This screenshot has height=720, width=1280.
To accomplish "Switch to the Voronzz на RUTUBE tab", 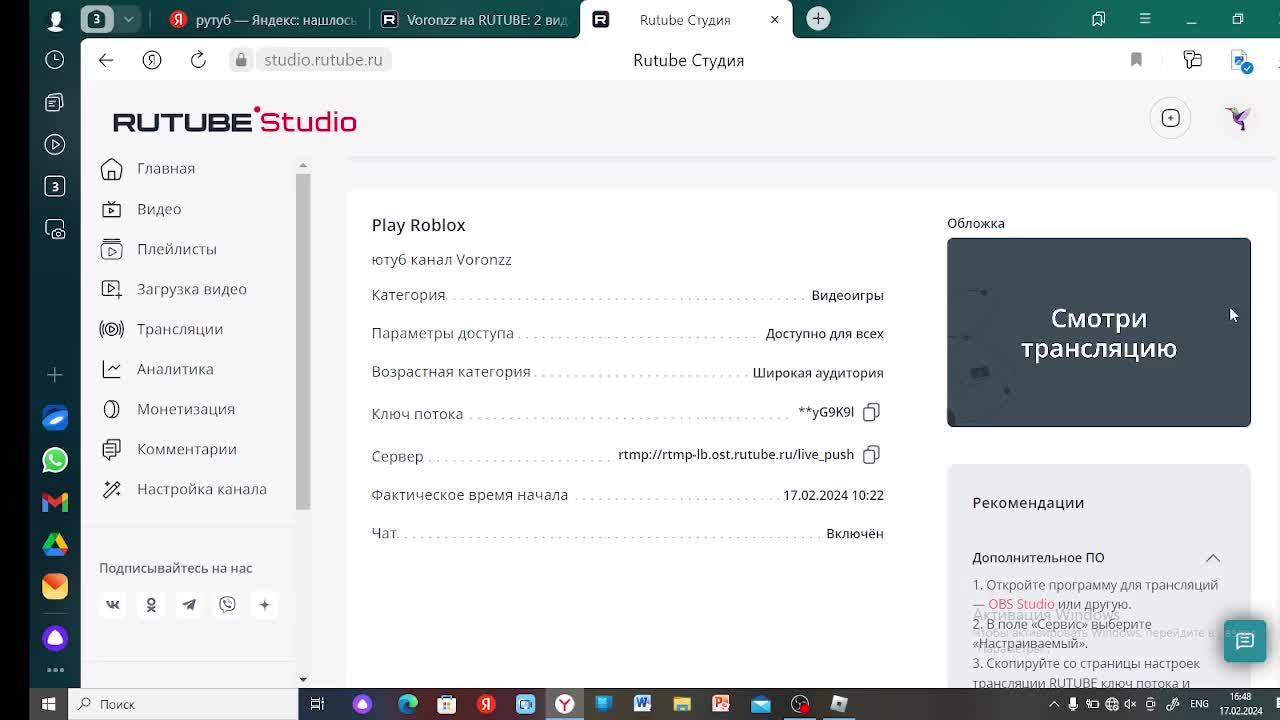I will 474,20.
